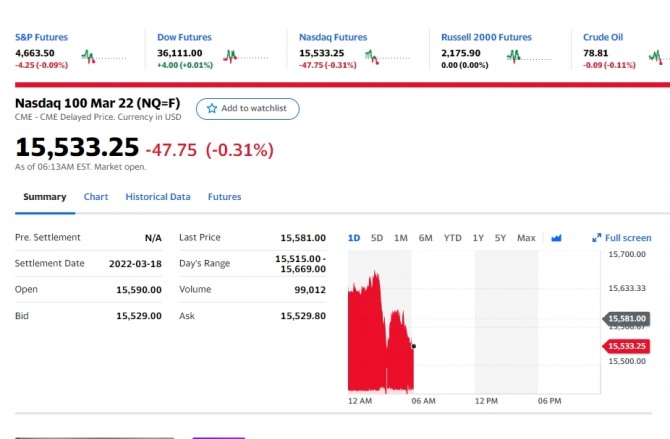
Task: Switch chart range to 5D
Action: [x=377, y=238]
